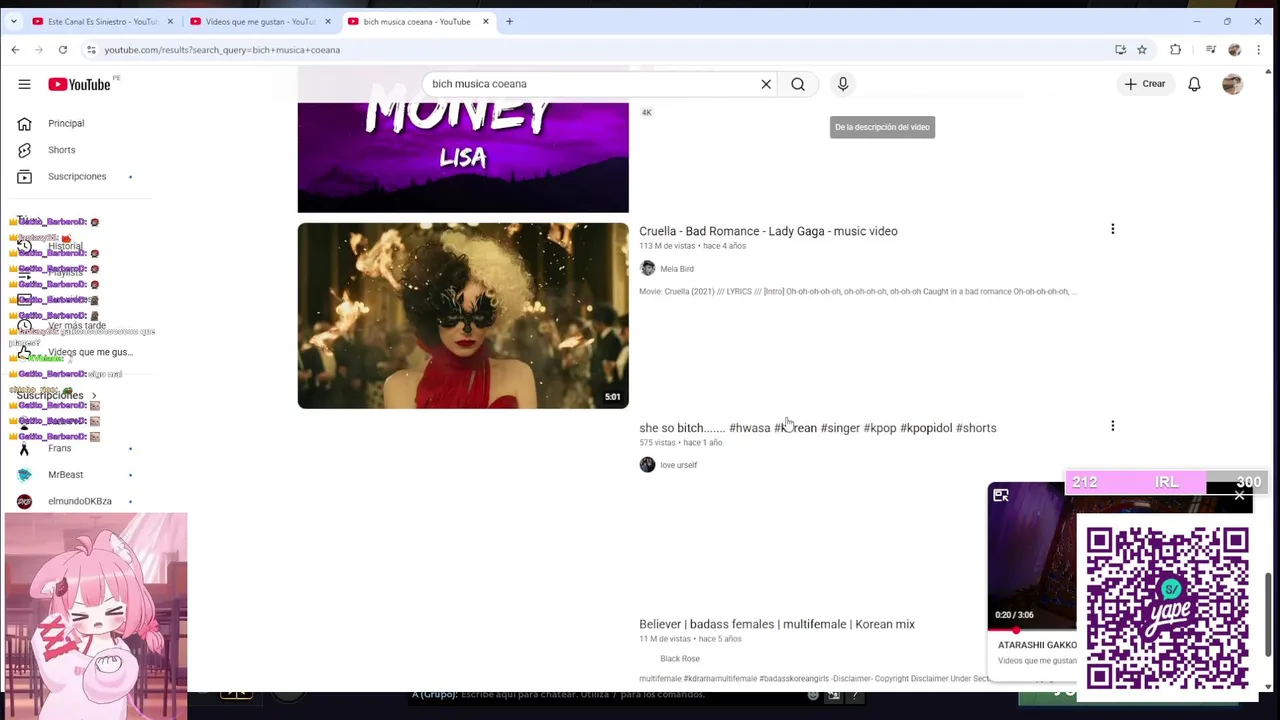
Task: Close the 'bich musica coeana' tab
Action: pos(486,21)
